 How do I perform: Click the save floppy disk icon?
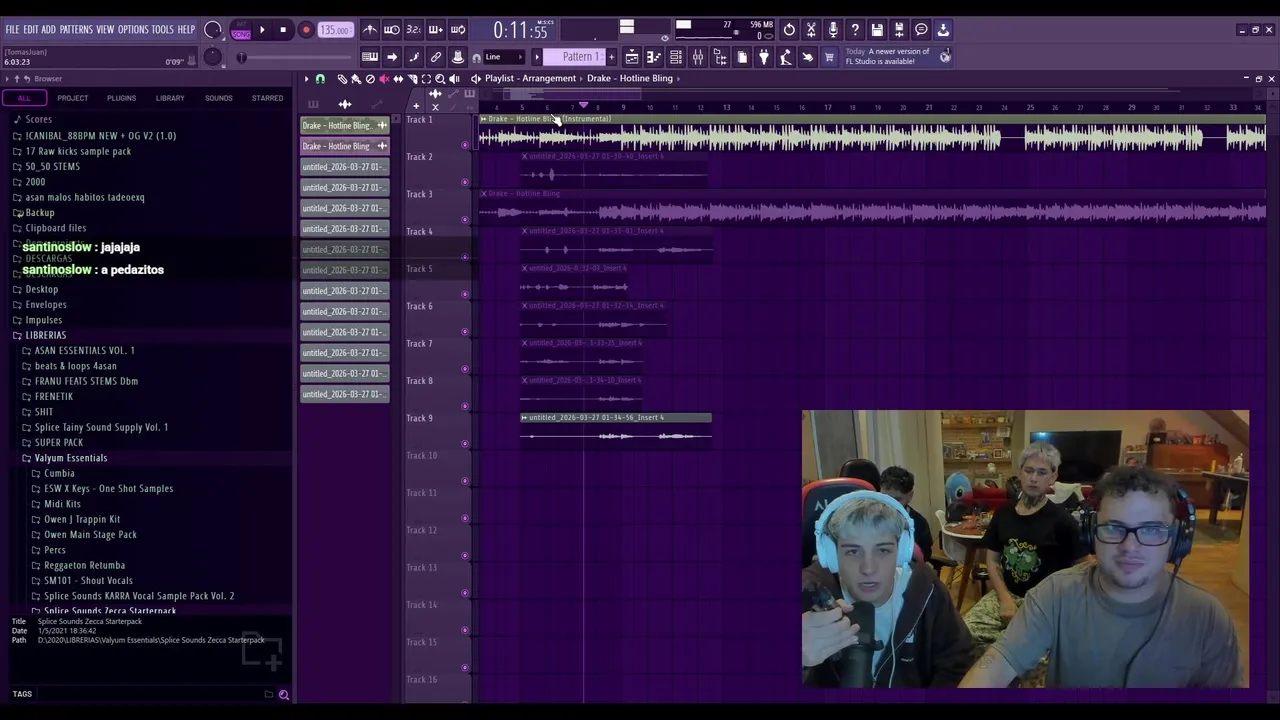877,30
